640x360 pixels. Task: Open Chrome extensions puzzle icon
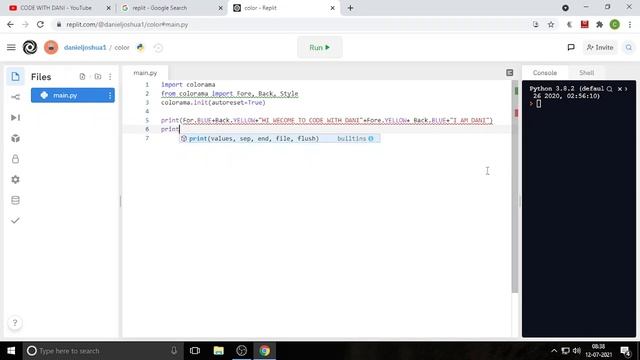tap(600, 24)
